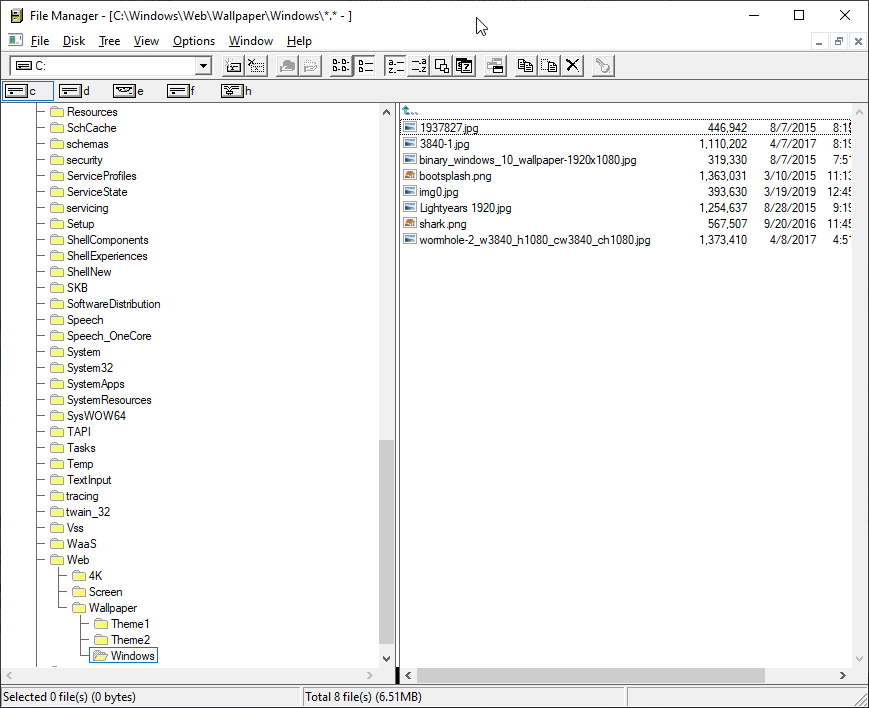Click the File Manager system menu icon
The height and width of the screenshot is (708, 869).
point(17,16)
